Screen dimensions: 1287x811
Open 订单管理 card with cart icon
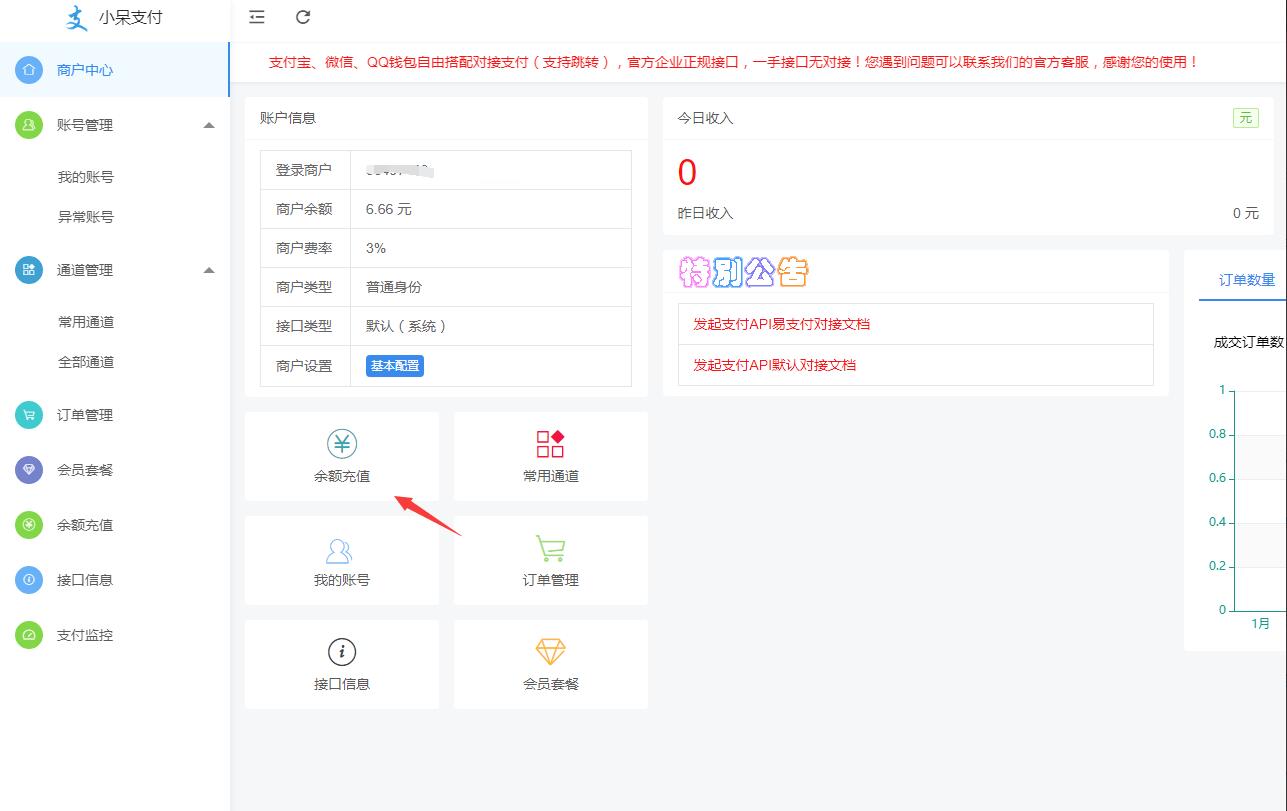point(551,560)
